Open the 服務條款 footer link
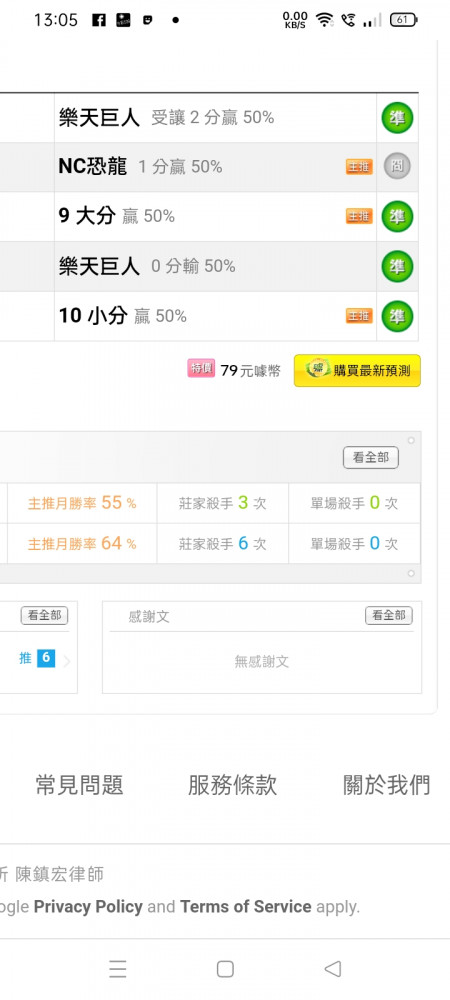 [233, 785]
